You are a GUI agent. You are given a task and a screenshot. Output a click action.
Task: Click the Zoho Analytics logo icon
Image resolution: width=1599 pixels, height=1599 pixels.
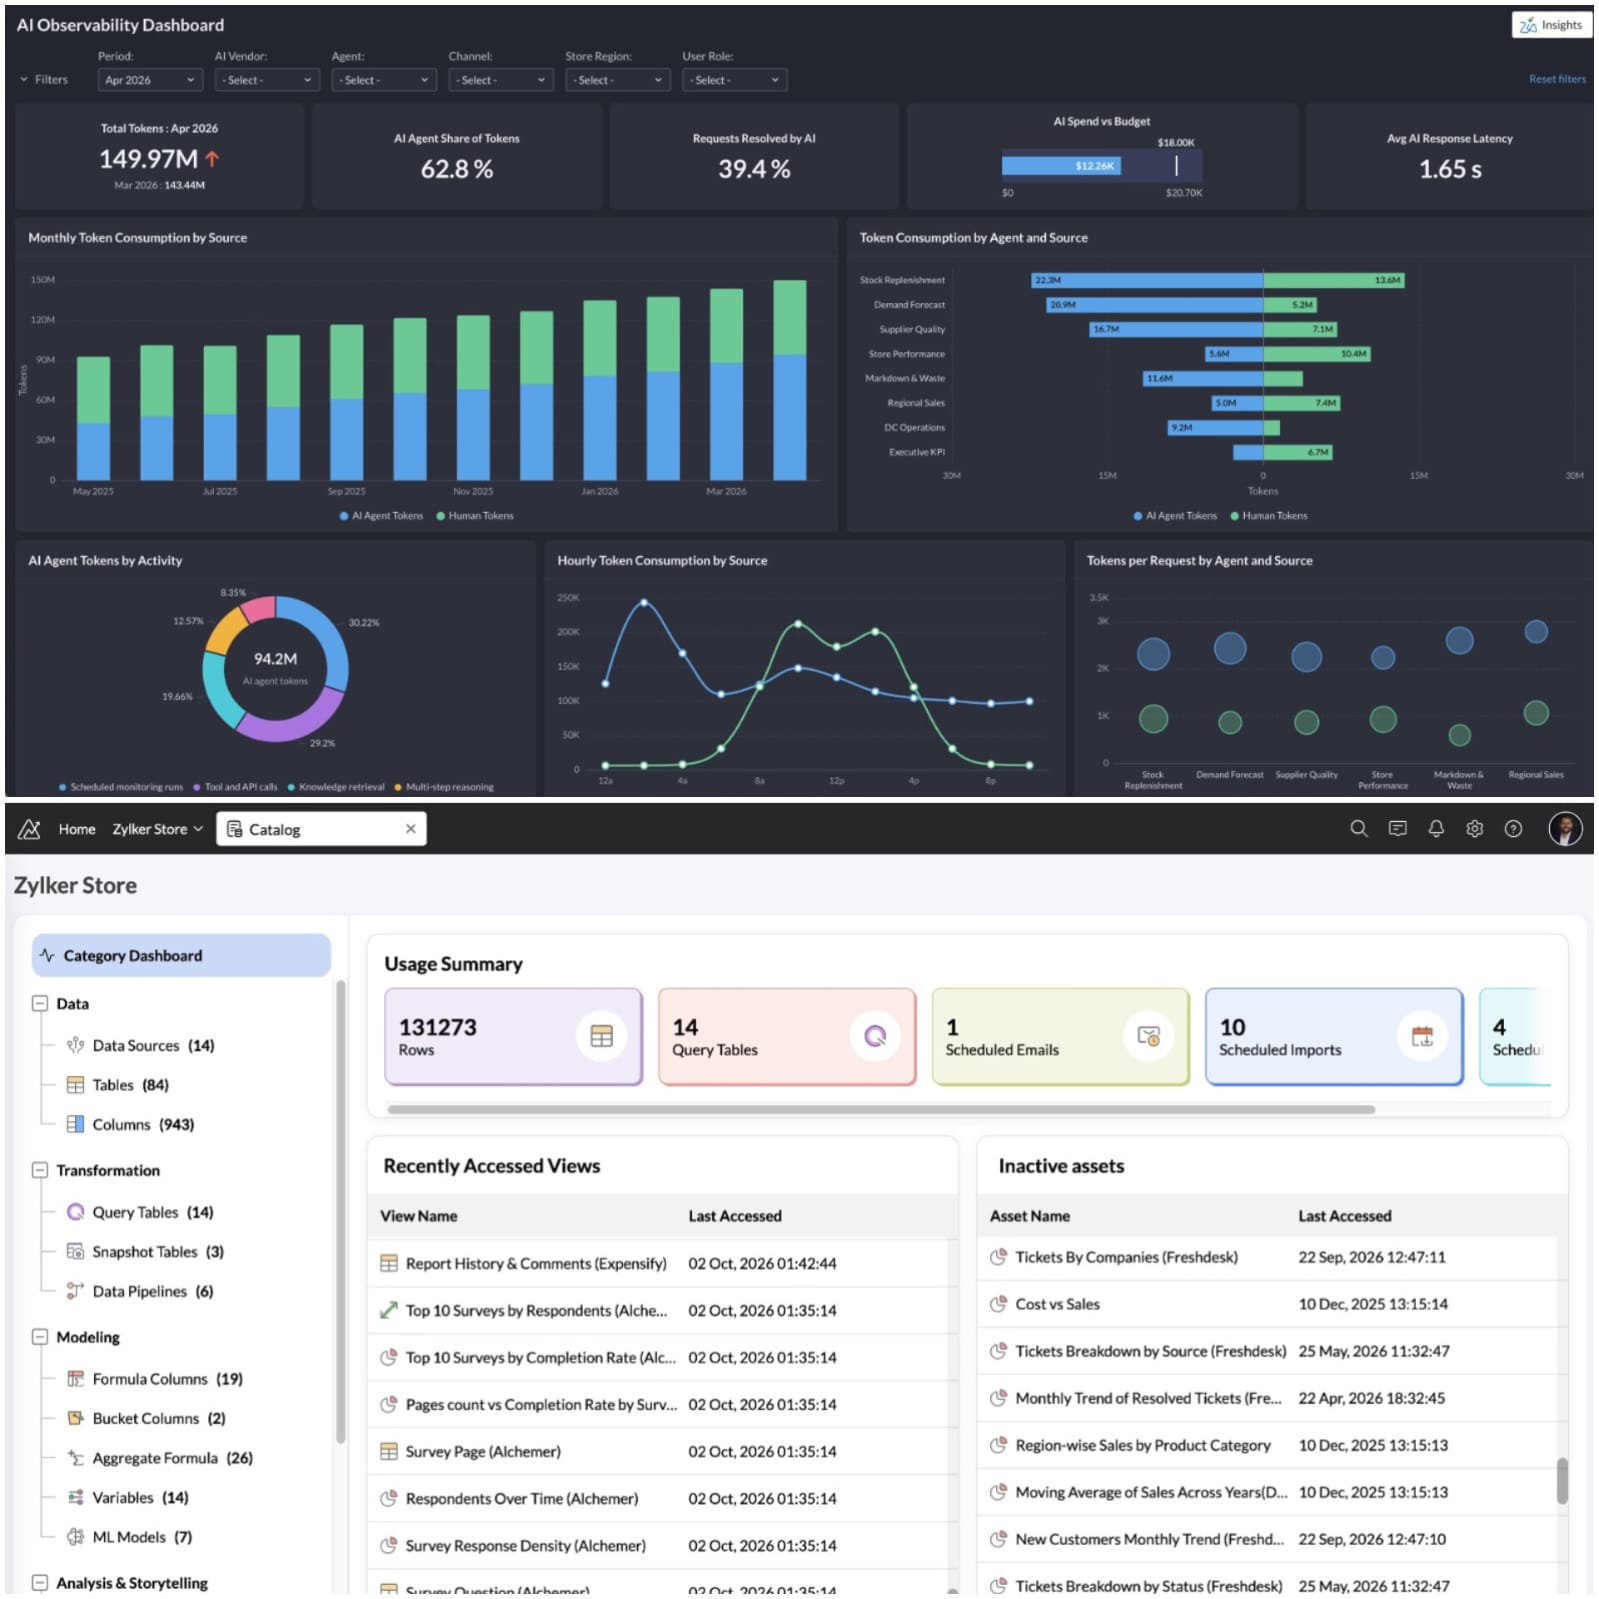(x=29, y=829)
